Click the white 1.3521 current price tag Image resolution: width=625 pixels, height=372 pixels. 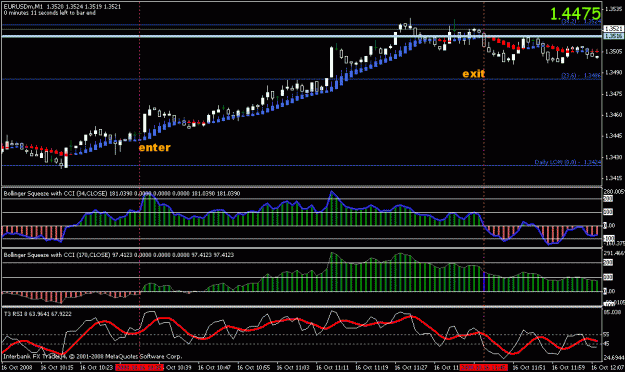point(613,29)
